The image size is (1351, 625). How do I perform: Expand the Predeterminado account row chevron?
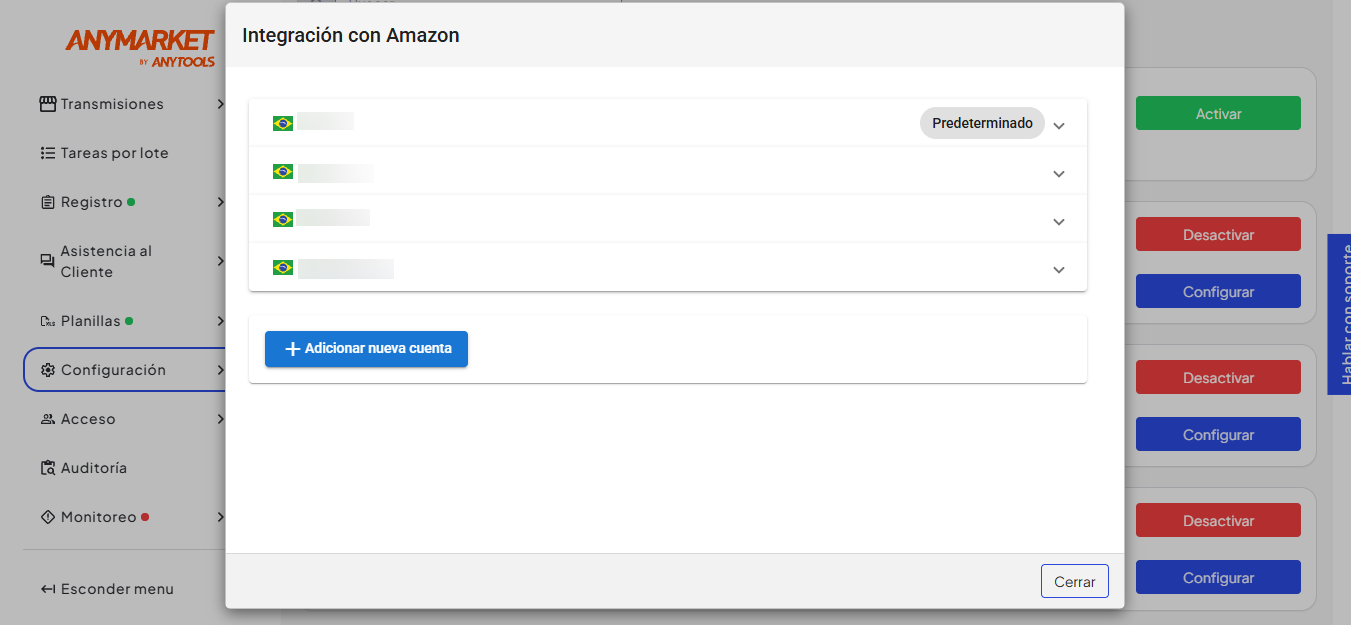[x=1059, y=126]
